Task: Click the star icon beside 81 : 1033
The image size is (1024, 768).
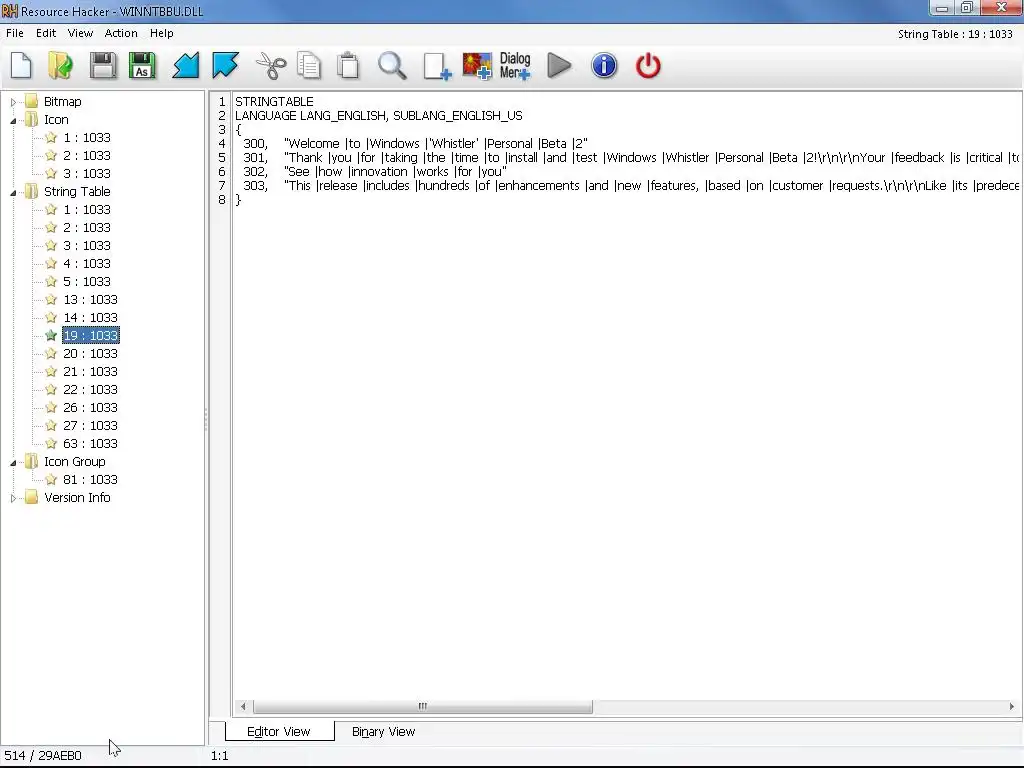Action: 51,479
